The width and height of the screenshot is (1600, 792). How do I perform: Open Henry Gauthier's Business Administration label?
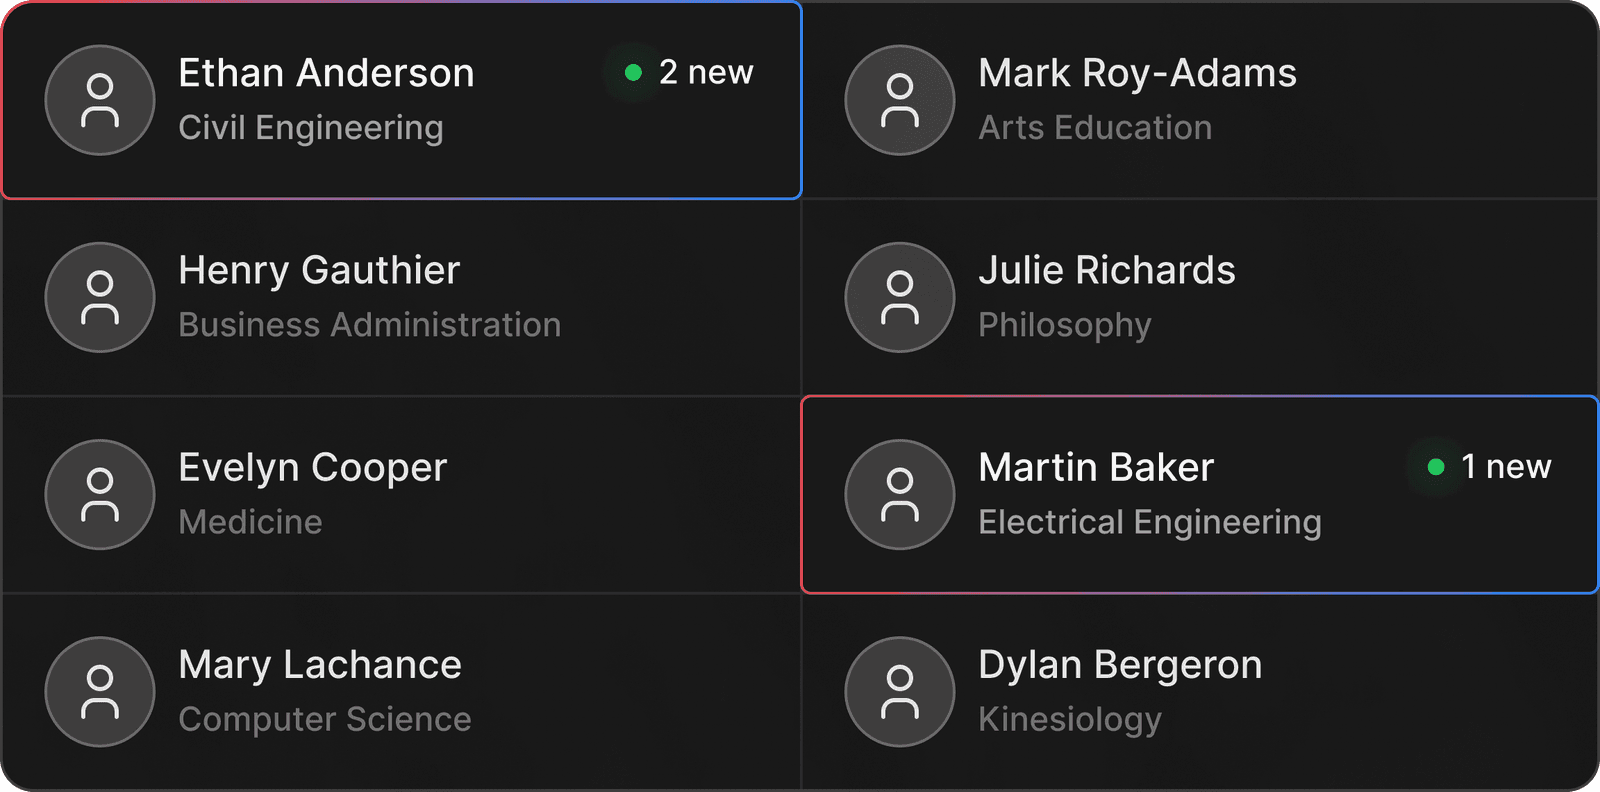coord(369,325)
